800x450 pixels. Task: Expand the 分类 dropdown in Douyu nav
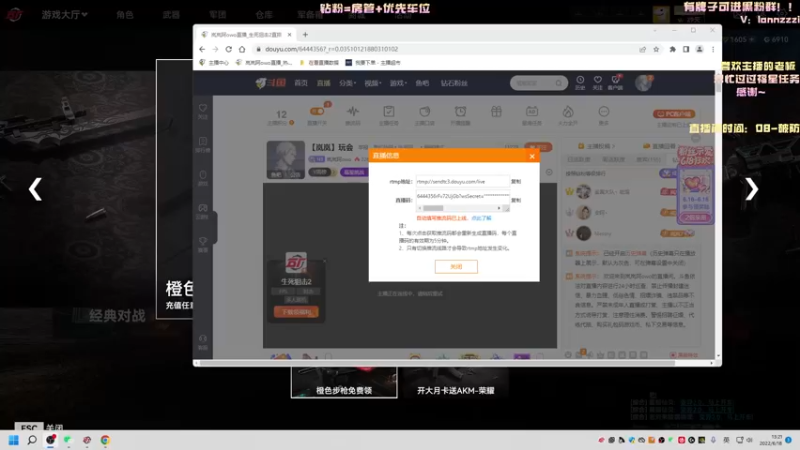[x=347, y=83]
